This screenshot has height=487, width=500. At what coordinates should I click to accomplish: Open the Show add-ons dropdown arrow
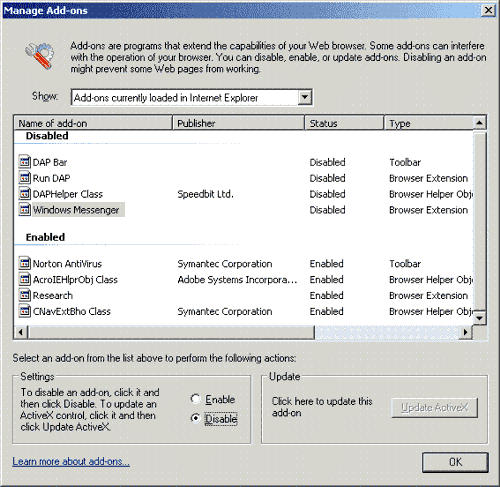[x=305, y=98]
